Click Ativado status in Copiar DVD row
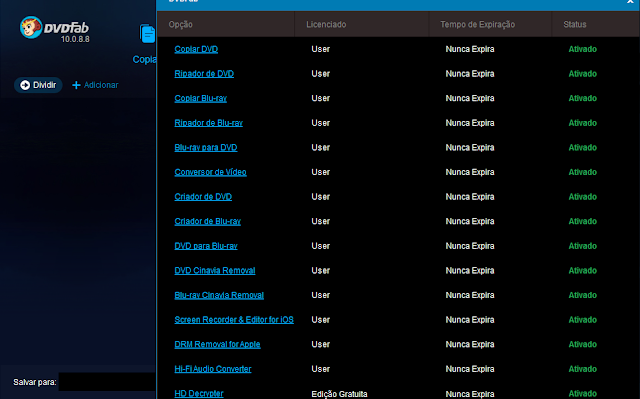 (582, 49)
